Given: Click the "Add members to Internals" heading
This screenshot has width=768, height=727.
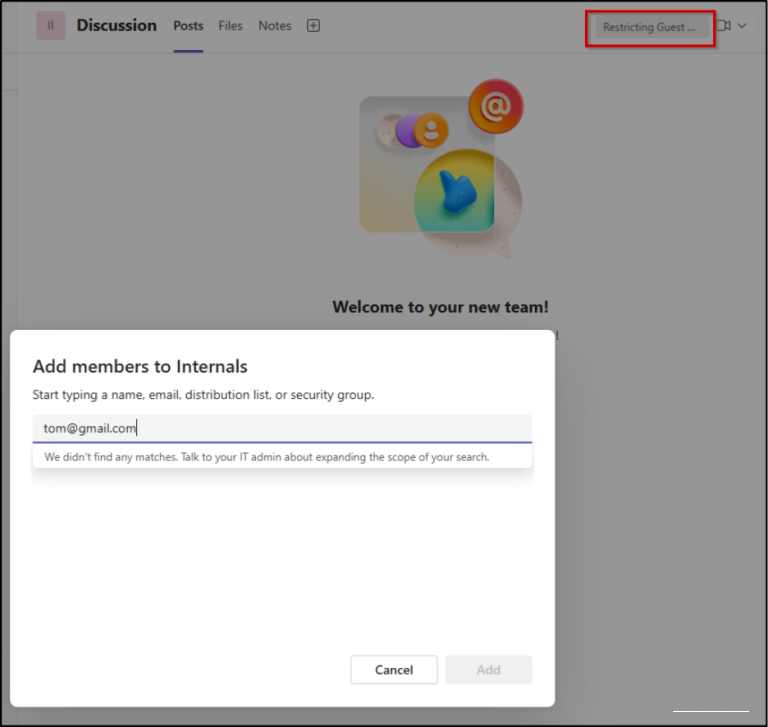Looking at the screenshot, I should click(x=140, y=366).
